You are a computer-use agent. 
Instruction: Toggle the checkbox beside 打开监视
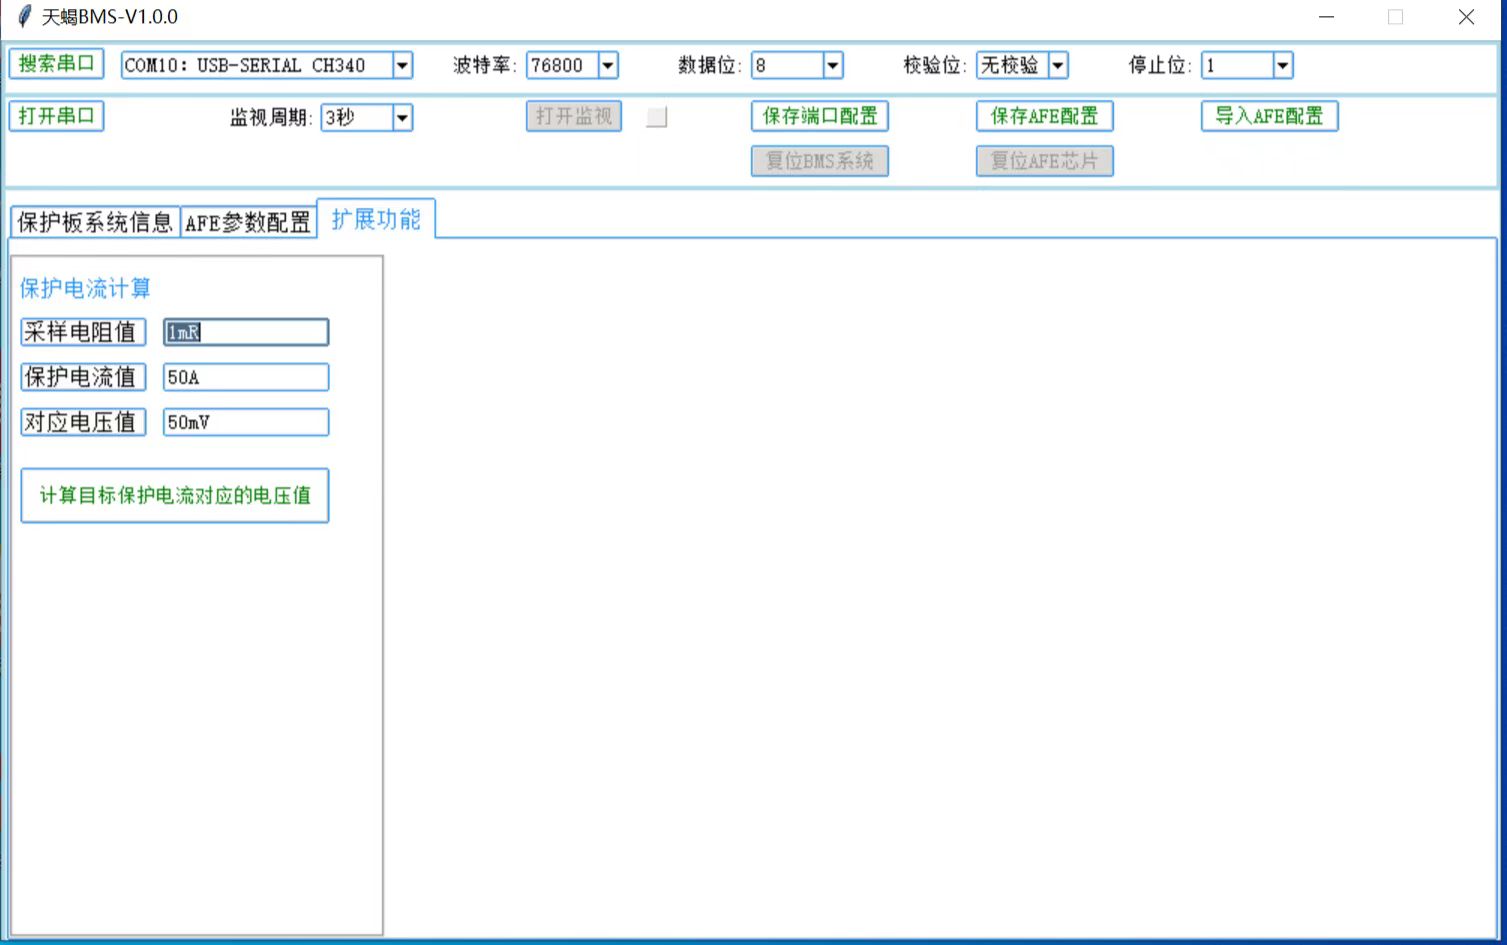(656, 117)
